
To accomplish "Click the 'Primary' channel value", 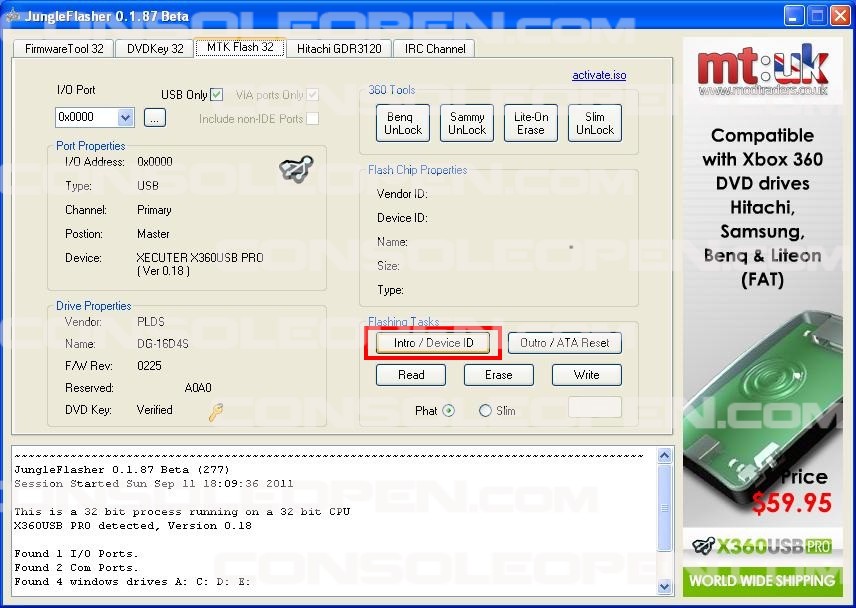I will pos(154,210).
